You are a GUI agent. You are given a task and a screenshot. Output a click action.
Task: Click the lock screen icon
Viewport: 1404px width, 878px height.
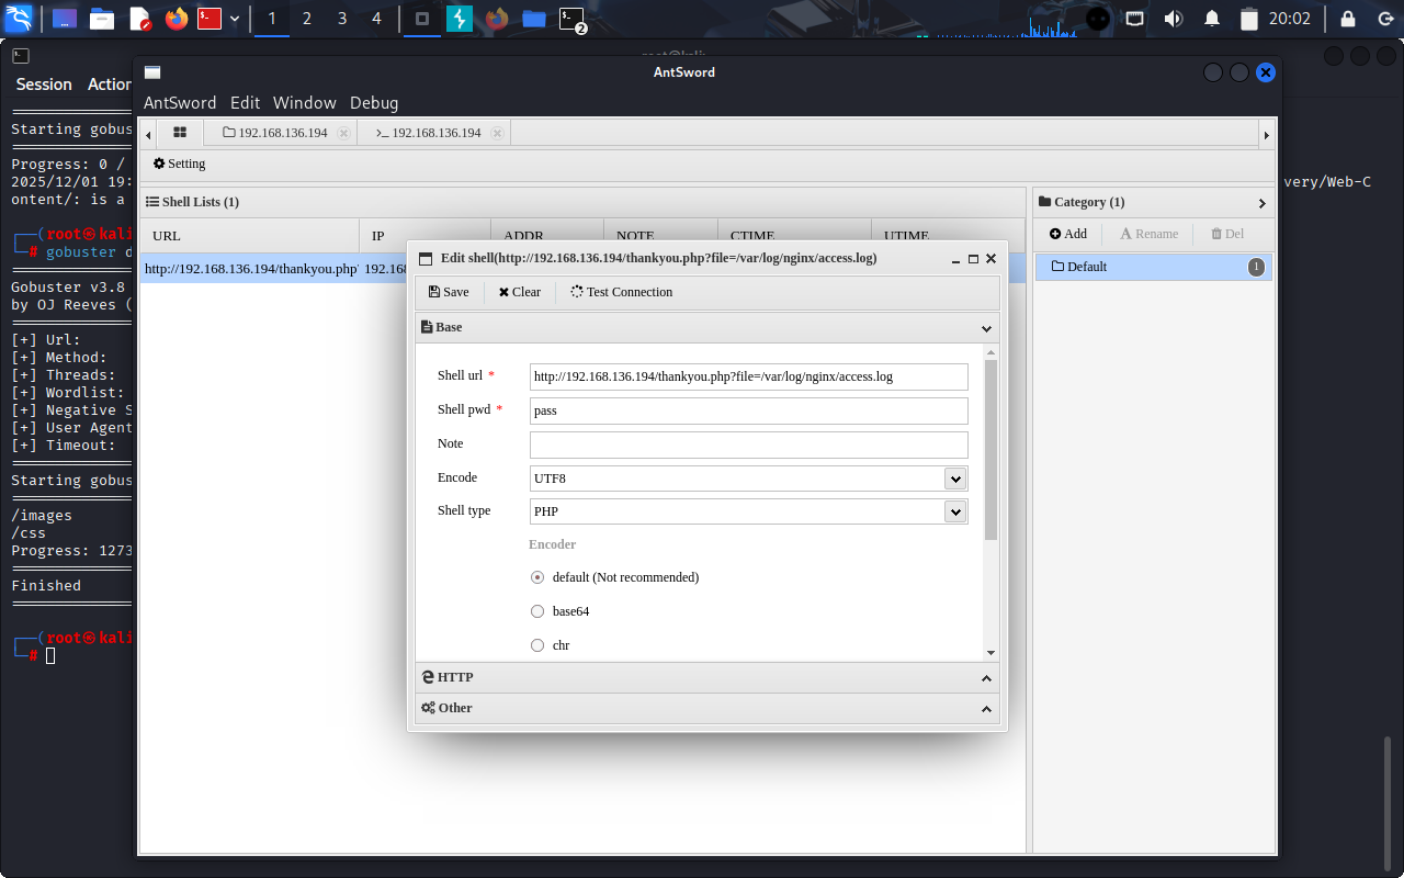[x=1348, y=18]
